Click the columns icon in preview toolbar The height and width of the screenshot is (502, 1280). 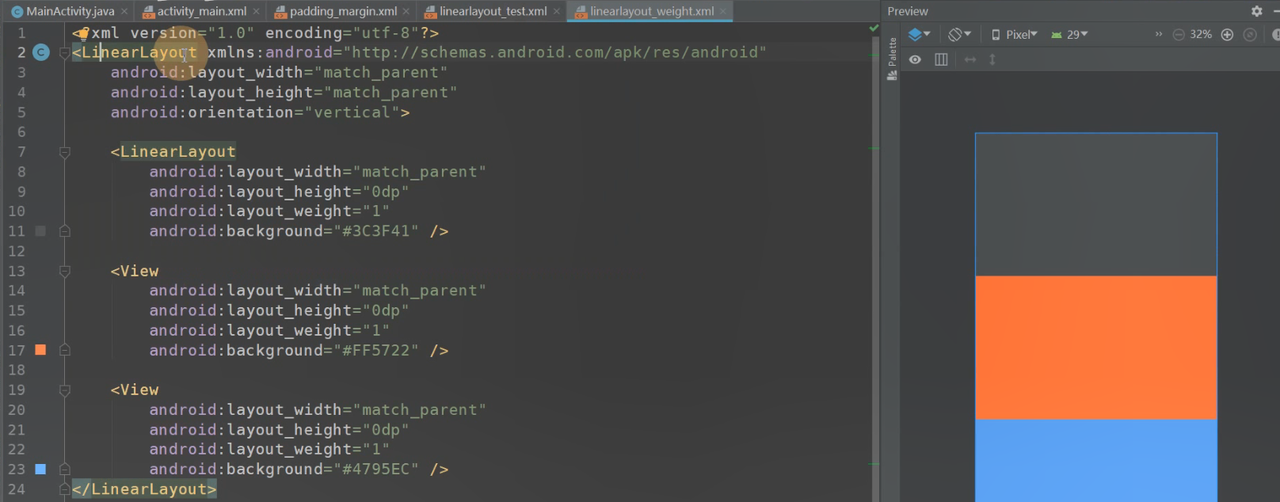pyautogui.click(x=941, y=60)
